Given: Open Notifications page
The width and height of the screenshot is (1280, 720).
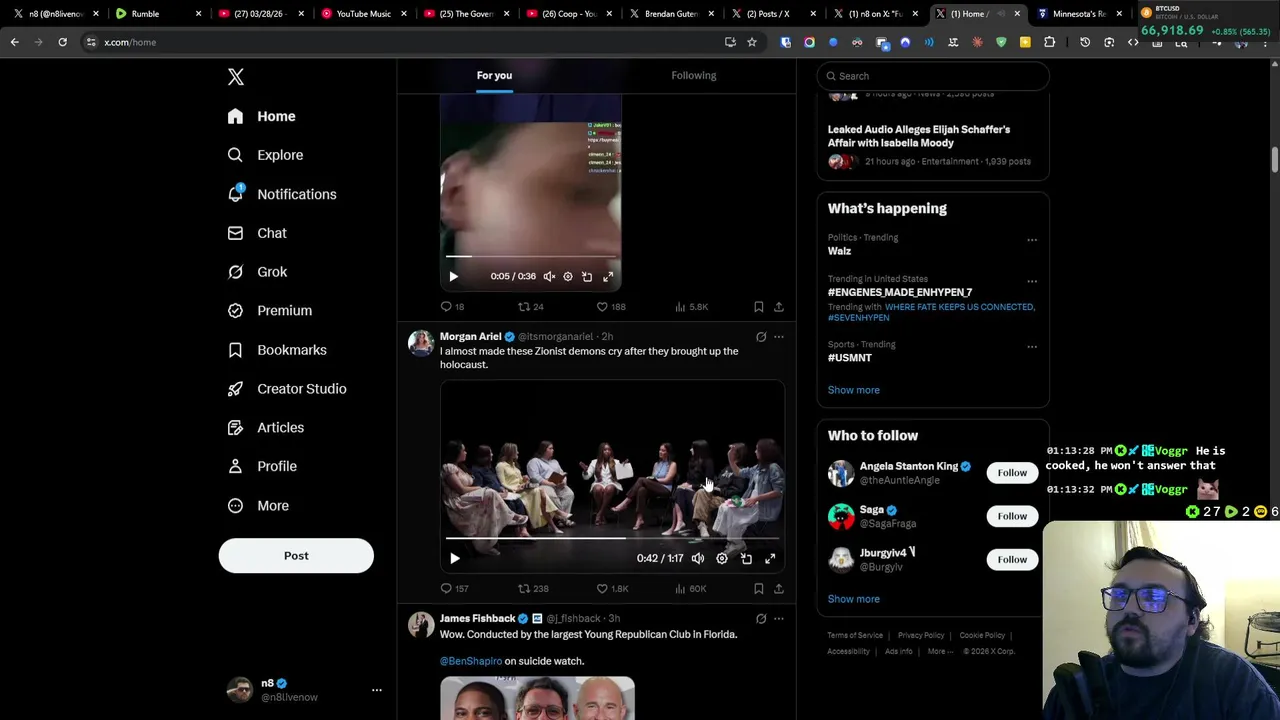Looking at the screenshot, I should tap(282, 194).
